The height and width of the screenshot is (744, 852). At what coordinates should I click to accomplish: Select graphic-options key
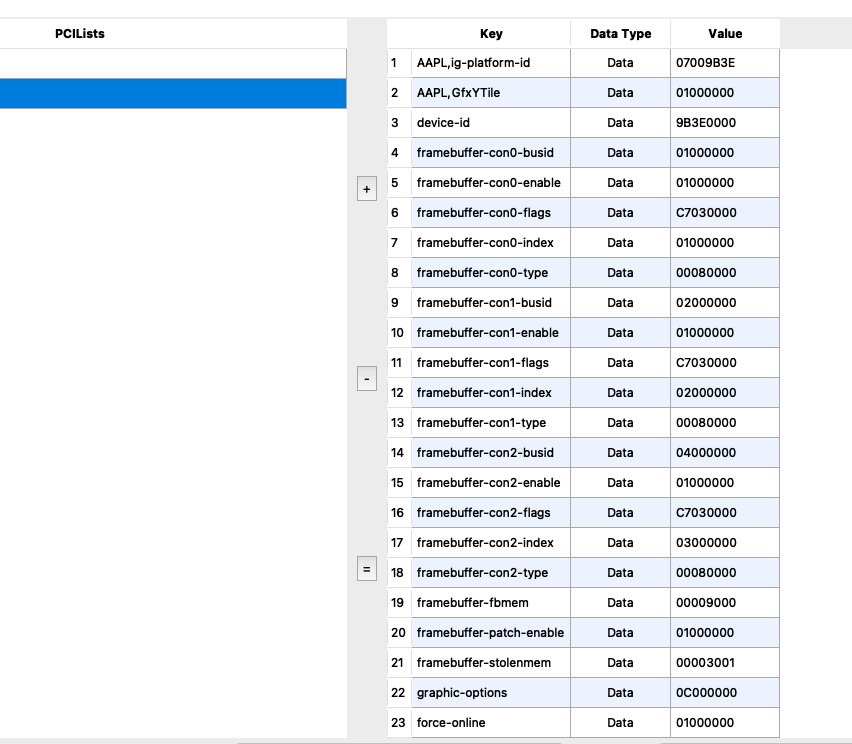pyautogui.click(x=491, y=693)
